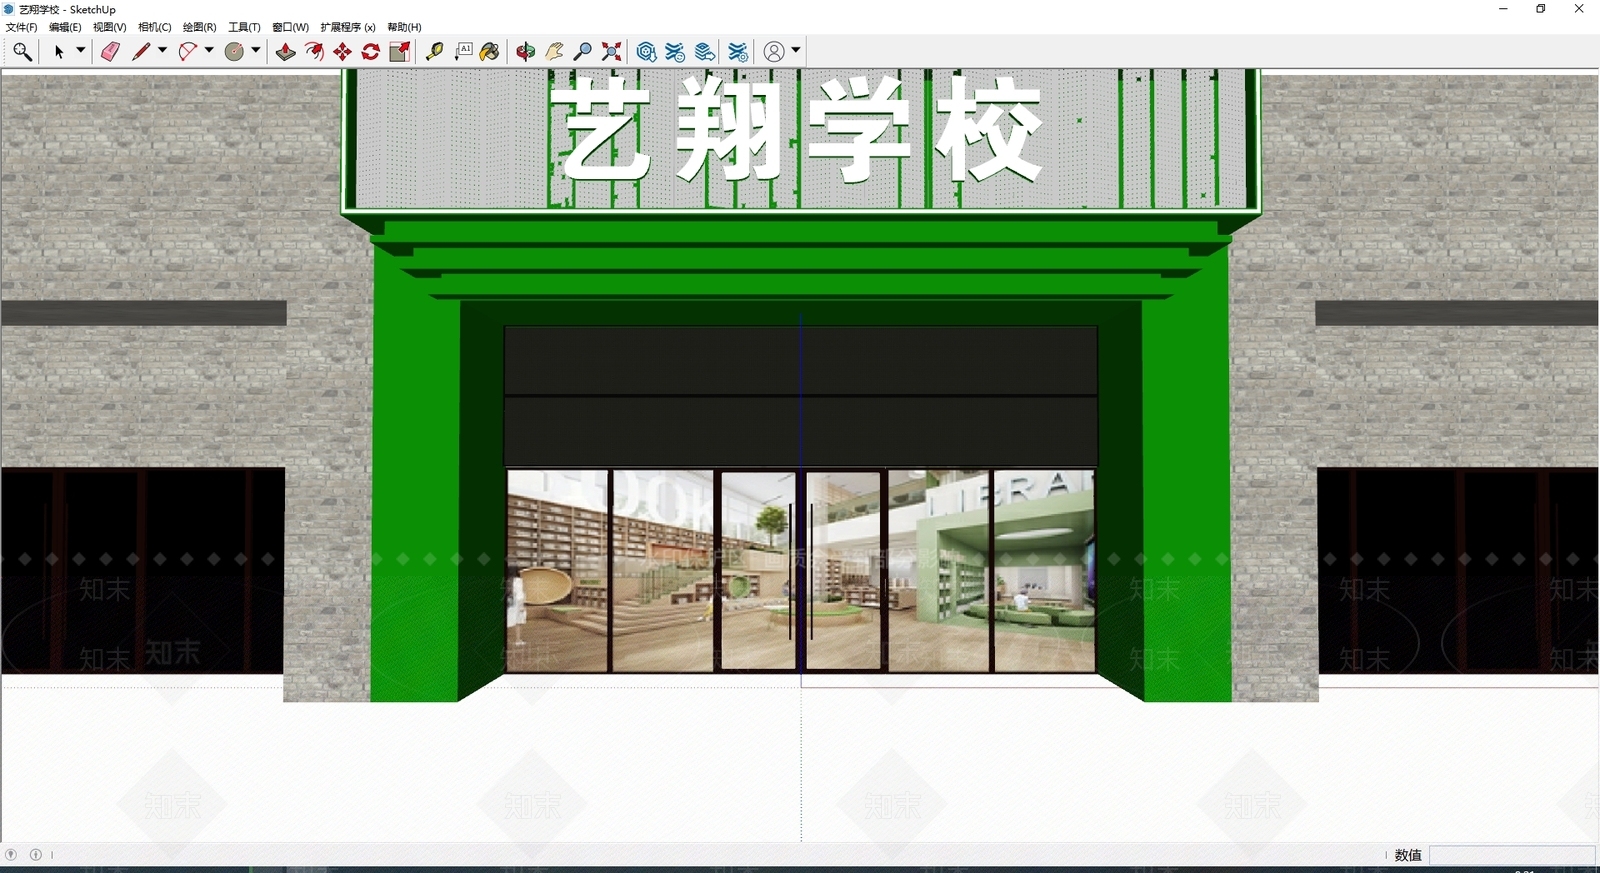Activate the Offset tool
Screen dimensions: 1600x873
pyautogui.click(x=314, y=52)
